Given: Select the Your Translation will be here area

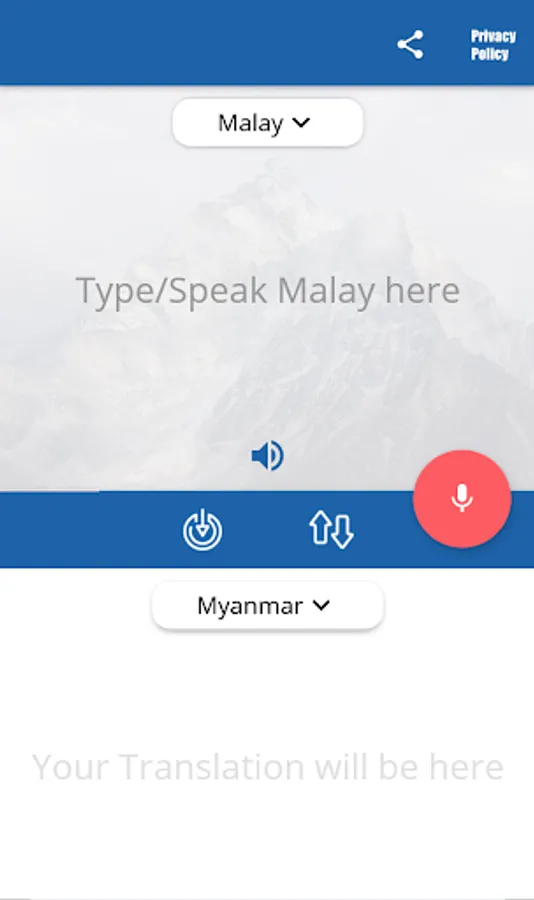Looking at the screenshot, I should pos(268,767).
